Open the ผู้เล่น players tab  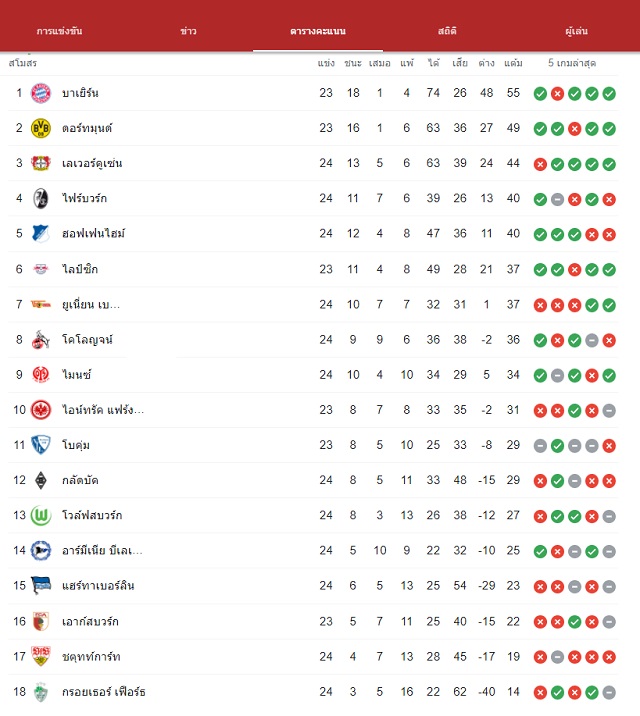pyautogui.click(x=576, y=31)
